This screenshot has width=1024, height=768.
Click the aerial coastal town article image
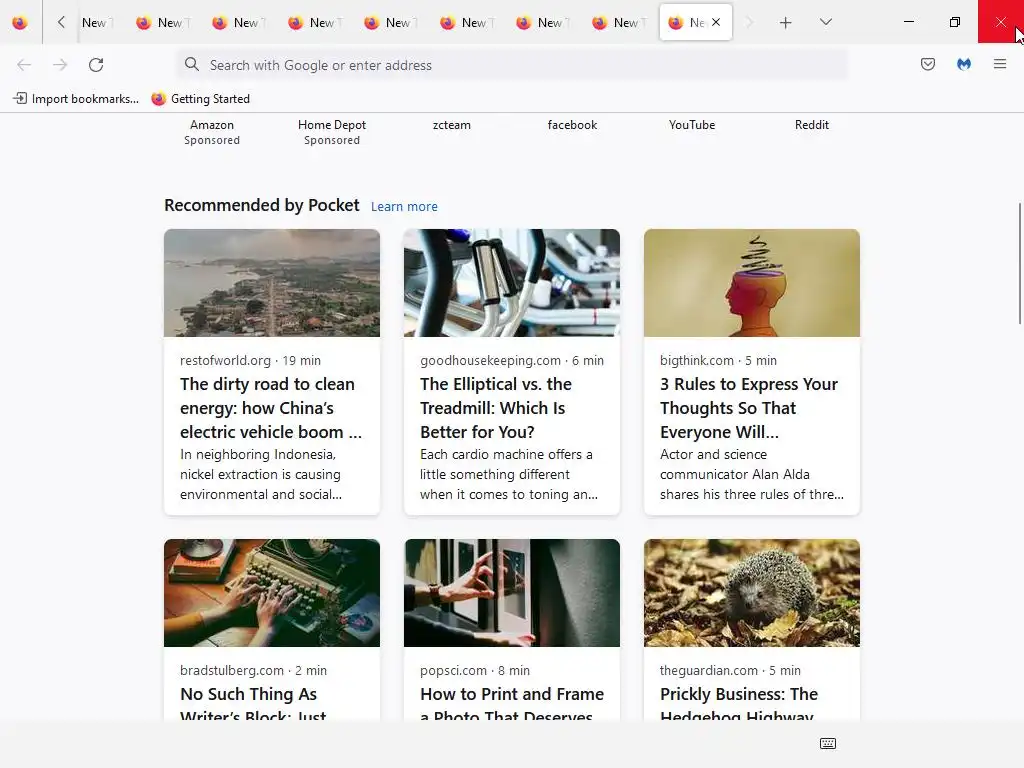(272, 283)
